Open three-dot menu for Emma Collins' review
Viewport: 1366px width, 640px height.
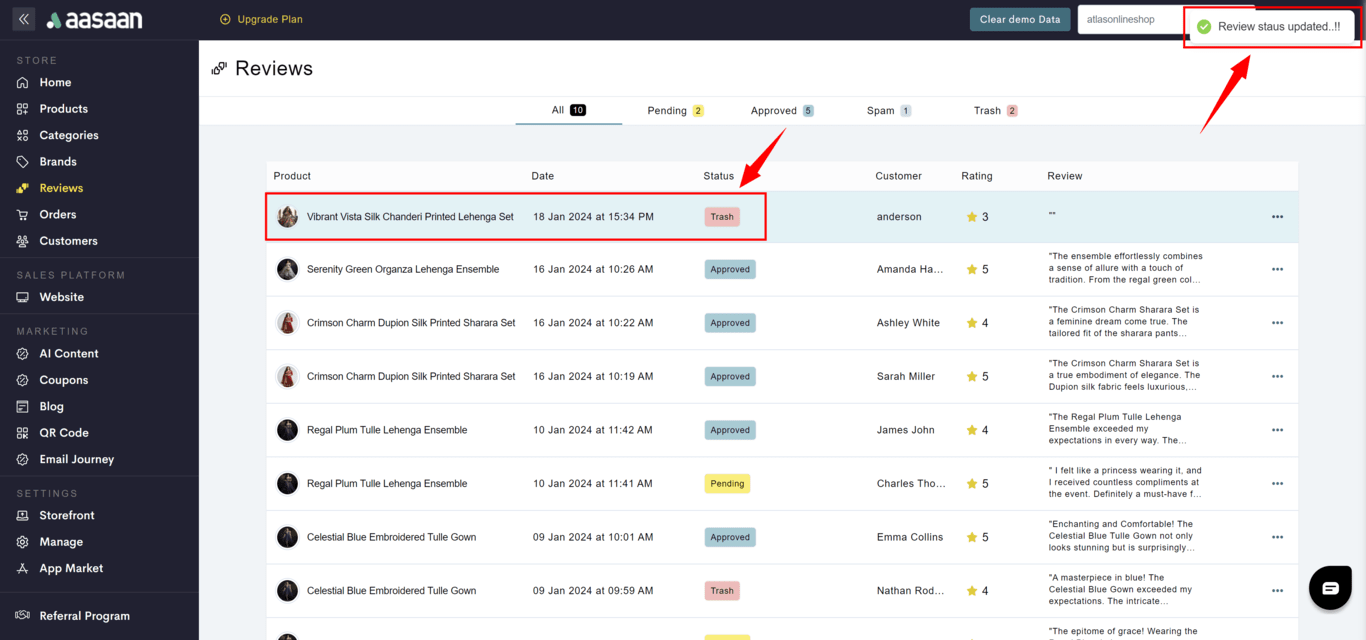pyautogui.click(x=1277, y=537)
